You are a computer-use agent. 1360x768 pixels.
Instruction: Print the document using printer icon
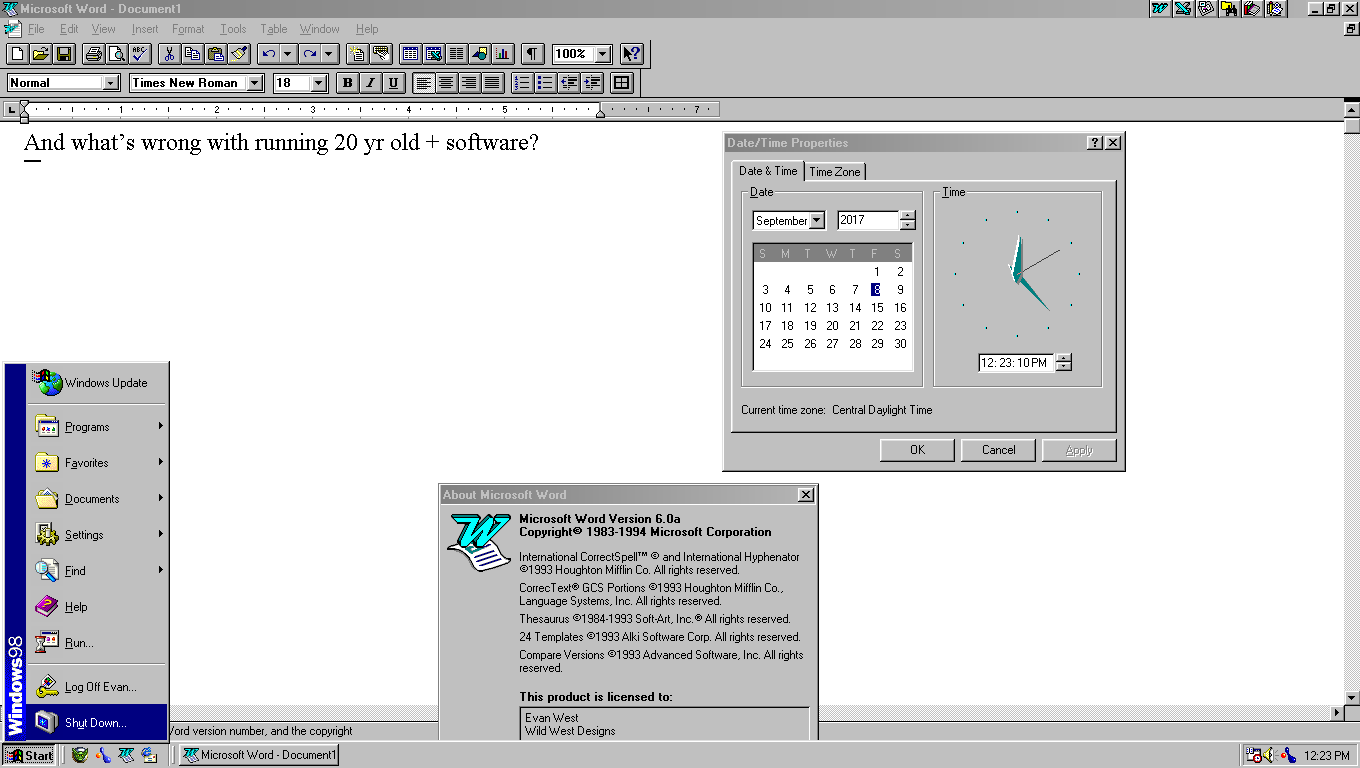click(94, 54)
